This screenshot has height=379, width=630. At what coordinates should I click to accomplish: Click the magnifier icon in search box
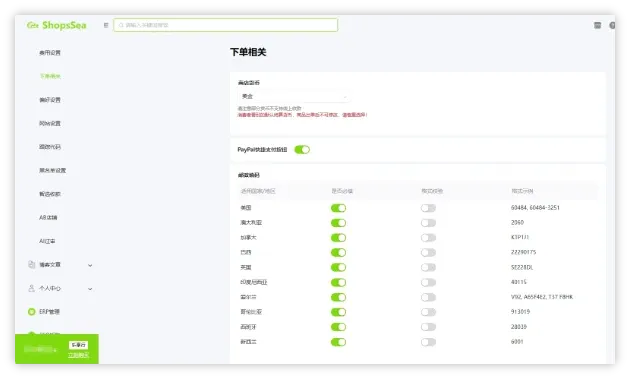(121, 25)
